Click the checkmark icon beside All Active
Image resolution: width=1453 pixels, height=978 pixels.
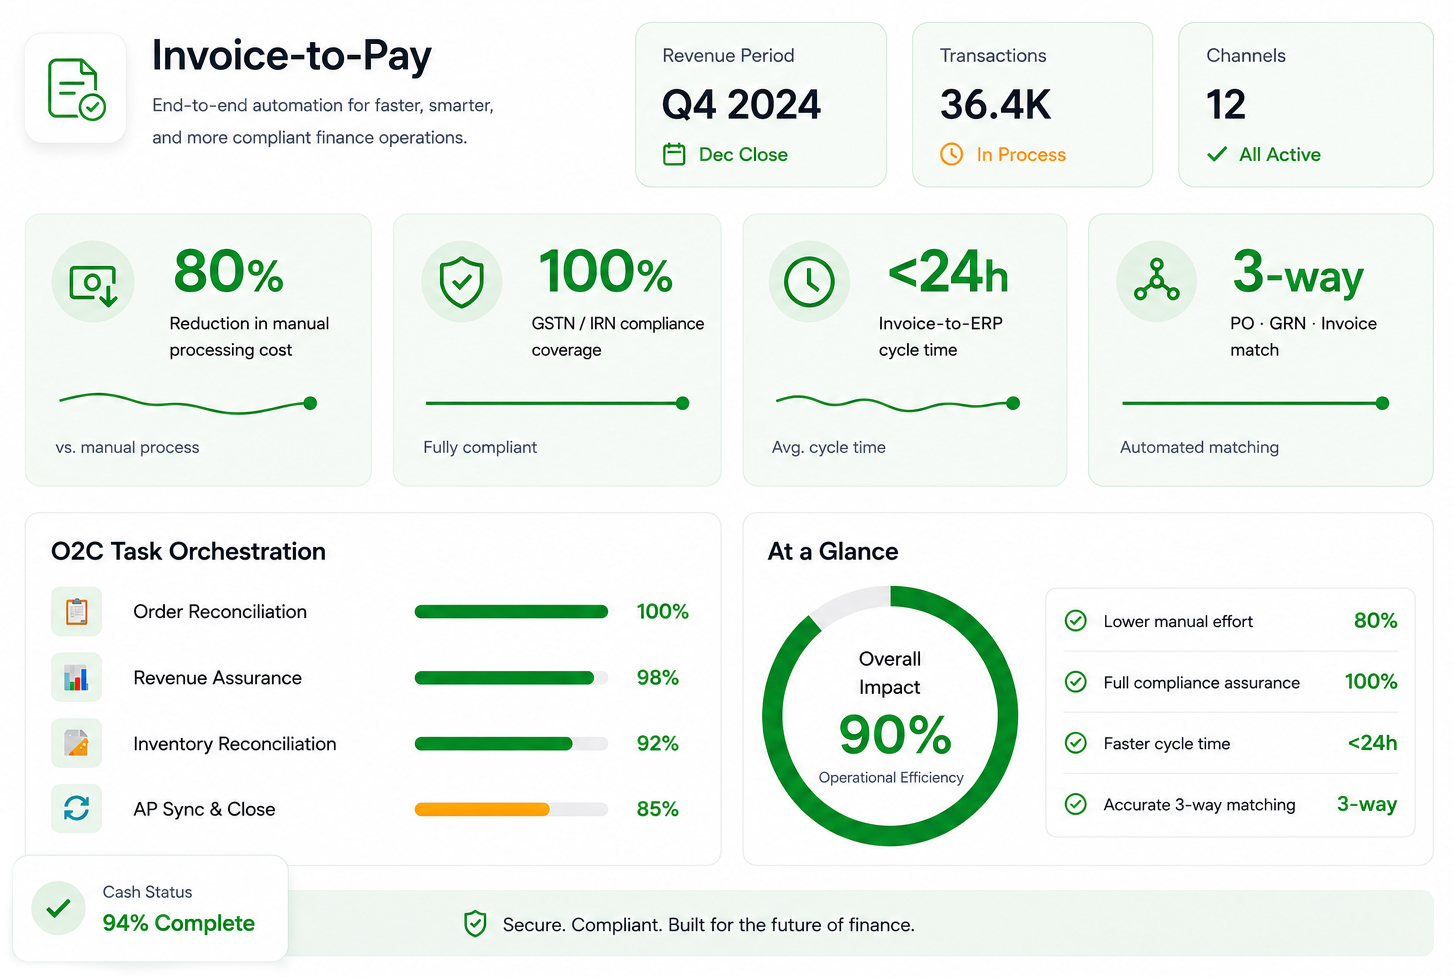(1217, 154)
